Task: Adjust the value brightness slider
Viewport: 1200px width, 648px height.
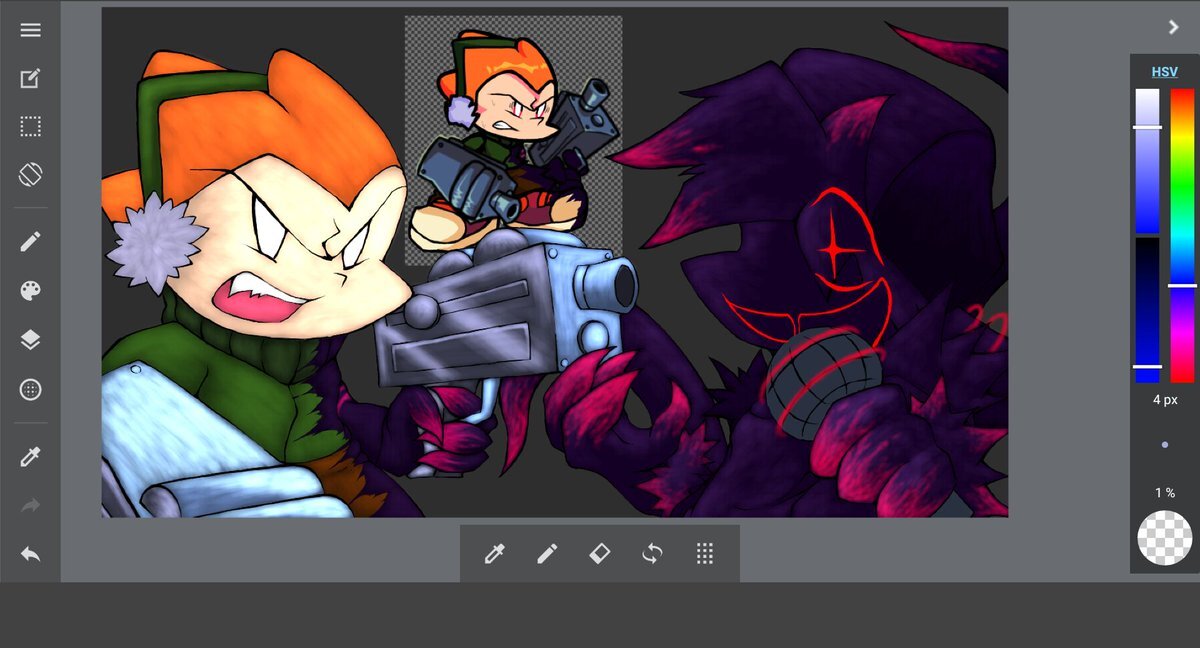Action: coord(1147,310)
